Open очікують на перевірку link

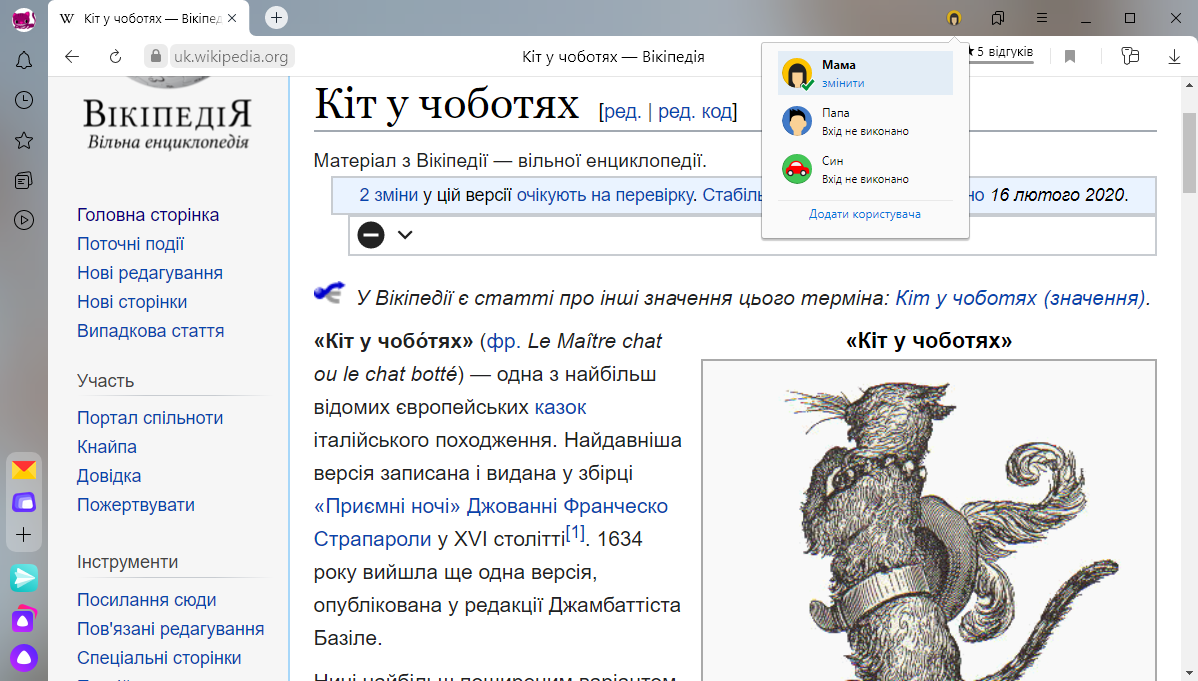605,195
